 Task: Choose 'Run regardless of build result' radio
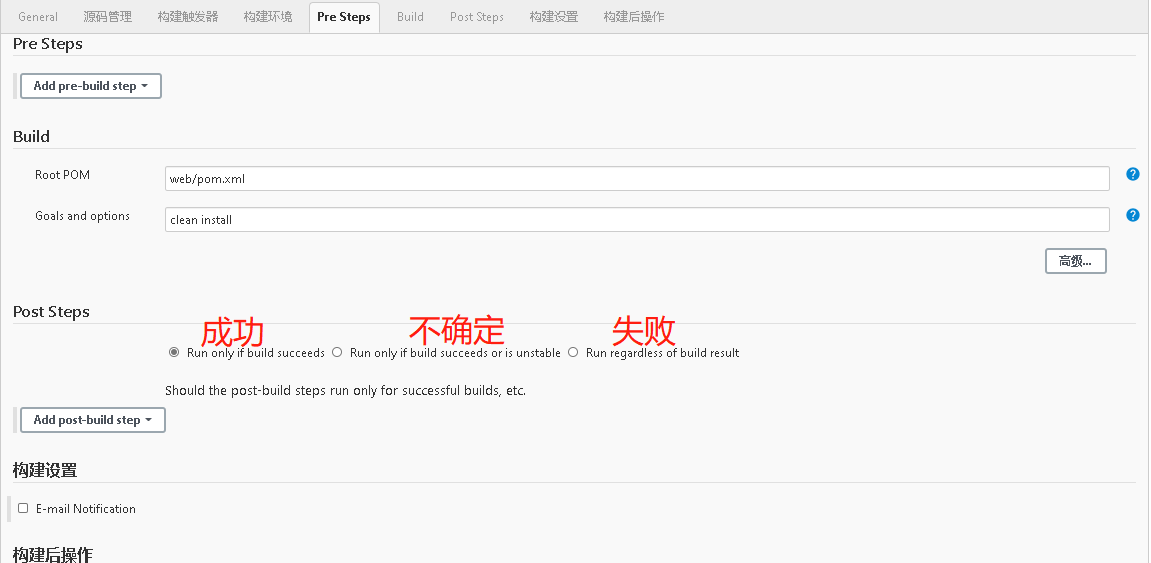click(573, 353)
